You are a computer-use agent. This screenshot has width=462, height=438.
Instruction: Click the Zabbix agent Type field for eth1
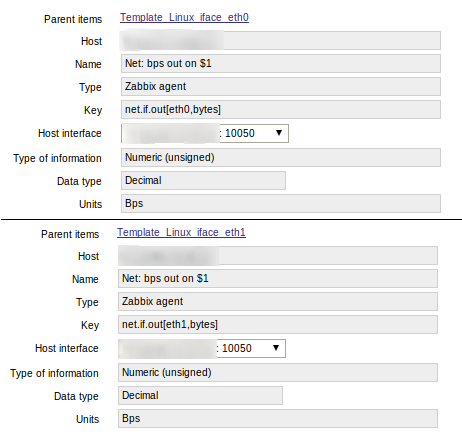pos(278,301)
